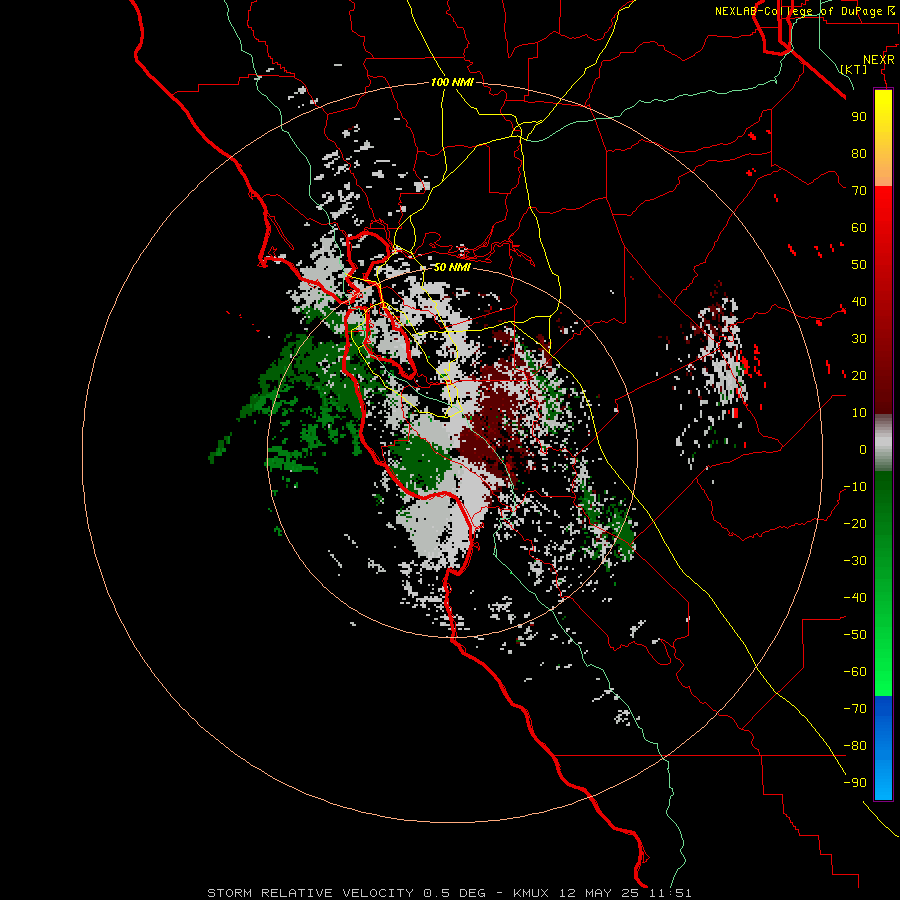The width and height of the screenshot is (900, 900).
Task: Click the 0 value on the velocity scale
Action: (863, 449)
